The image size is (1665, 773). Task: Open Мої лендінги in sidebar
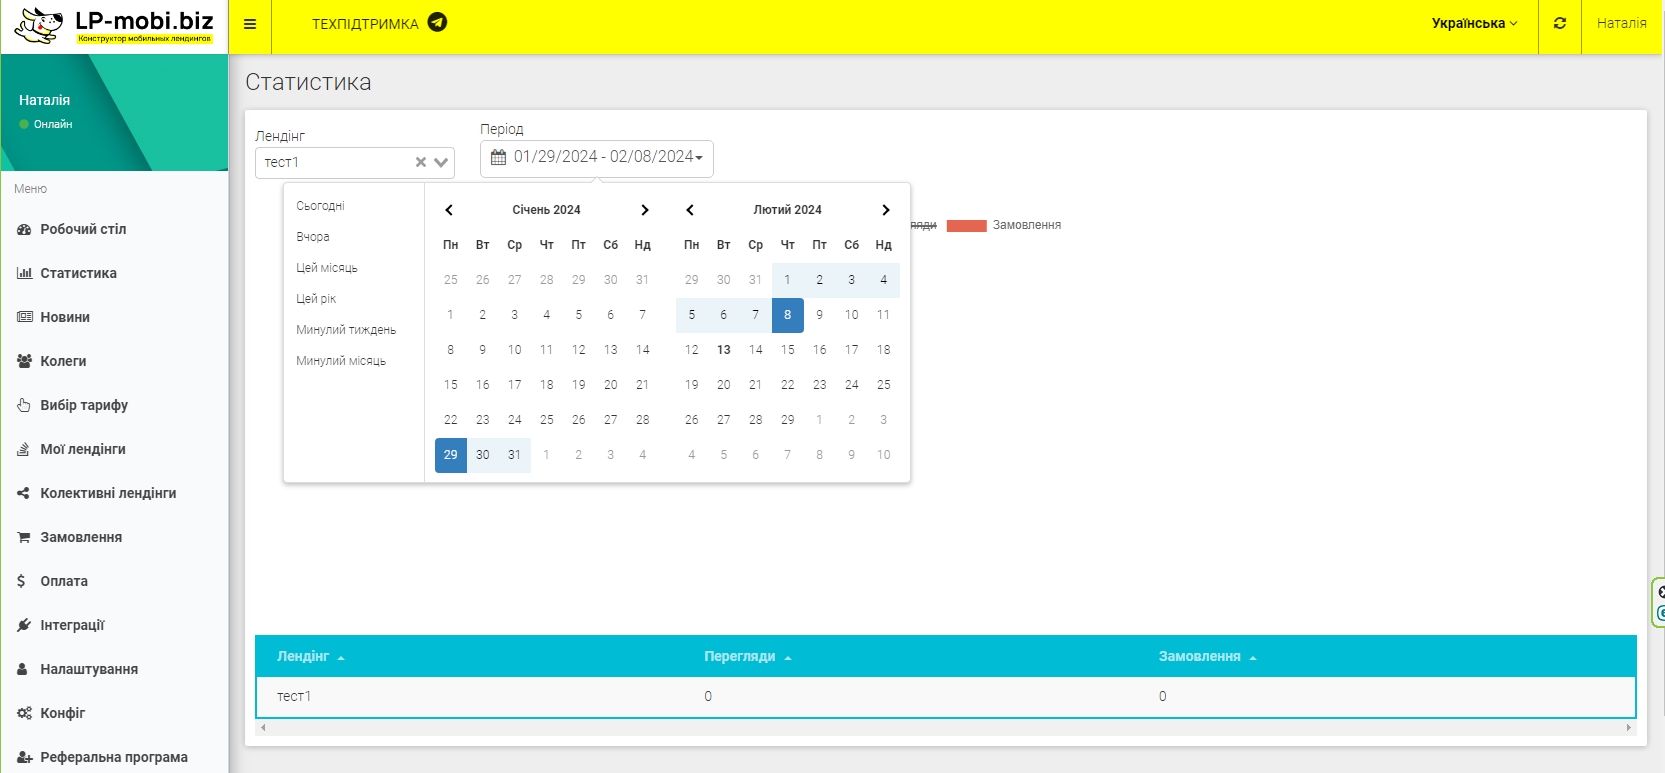(x=83, y=449)
